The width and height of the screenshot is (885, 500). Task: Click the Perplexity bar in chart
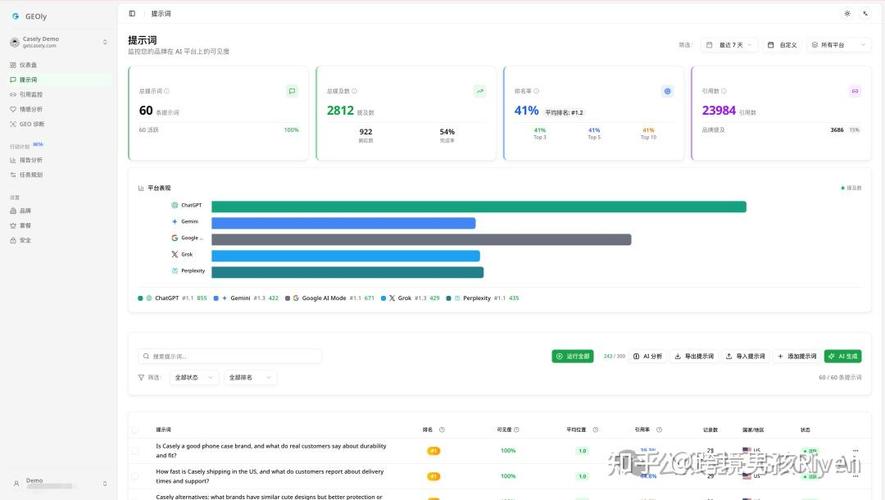click(347, 272)
